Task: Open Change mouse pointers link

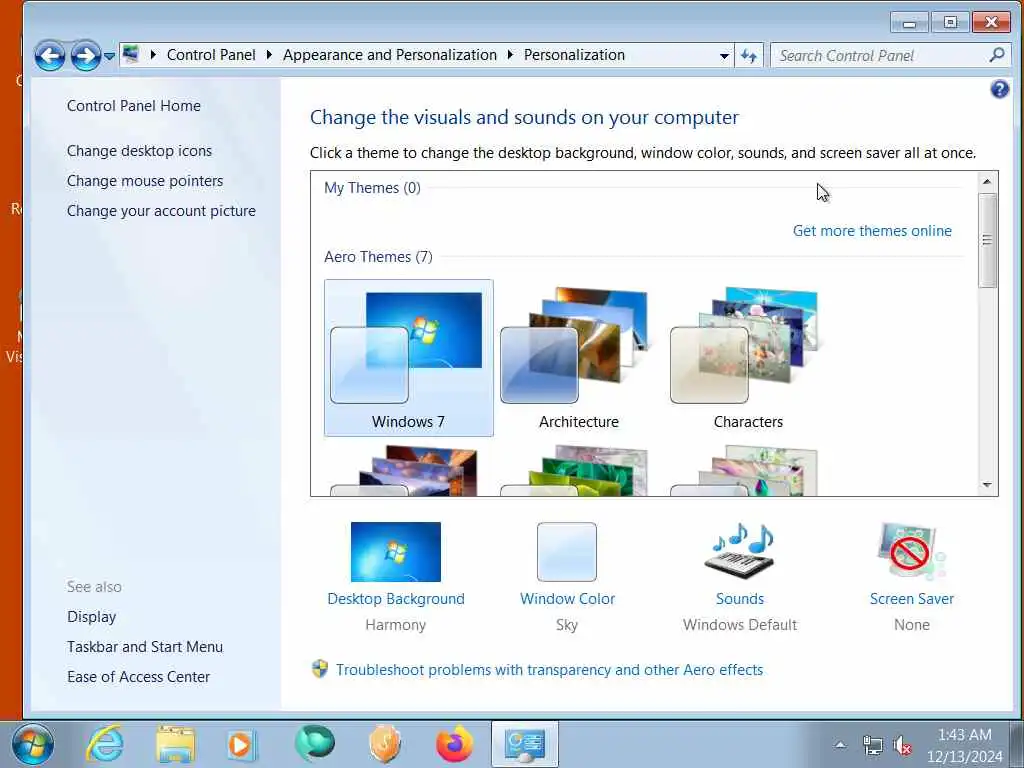Action: click(145, 181)
